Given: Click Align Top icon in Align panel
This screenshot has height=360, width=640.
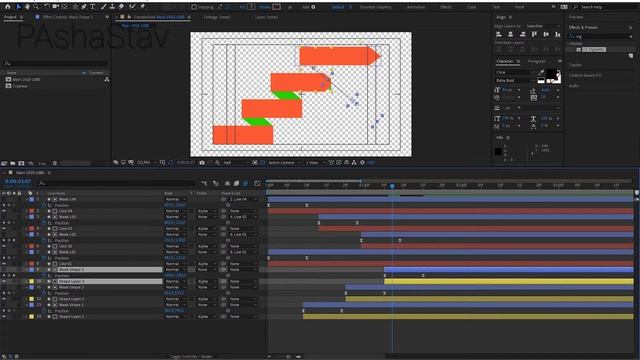Looking at the screenshot, I should [x=534, y=35].
